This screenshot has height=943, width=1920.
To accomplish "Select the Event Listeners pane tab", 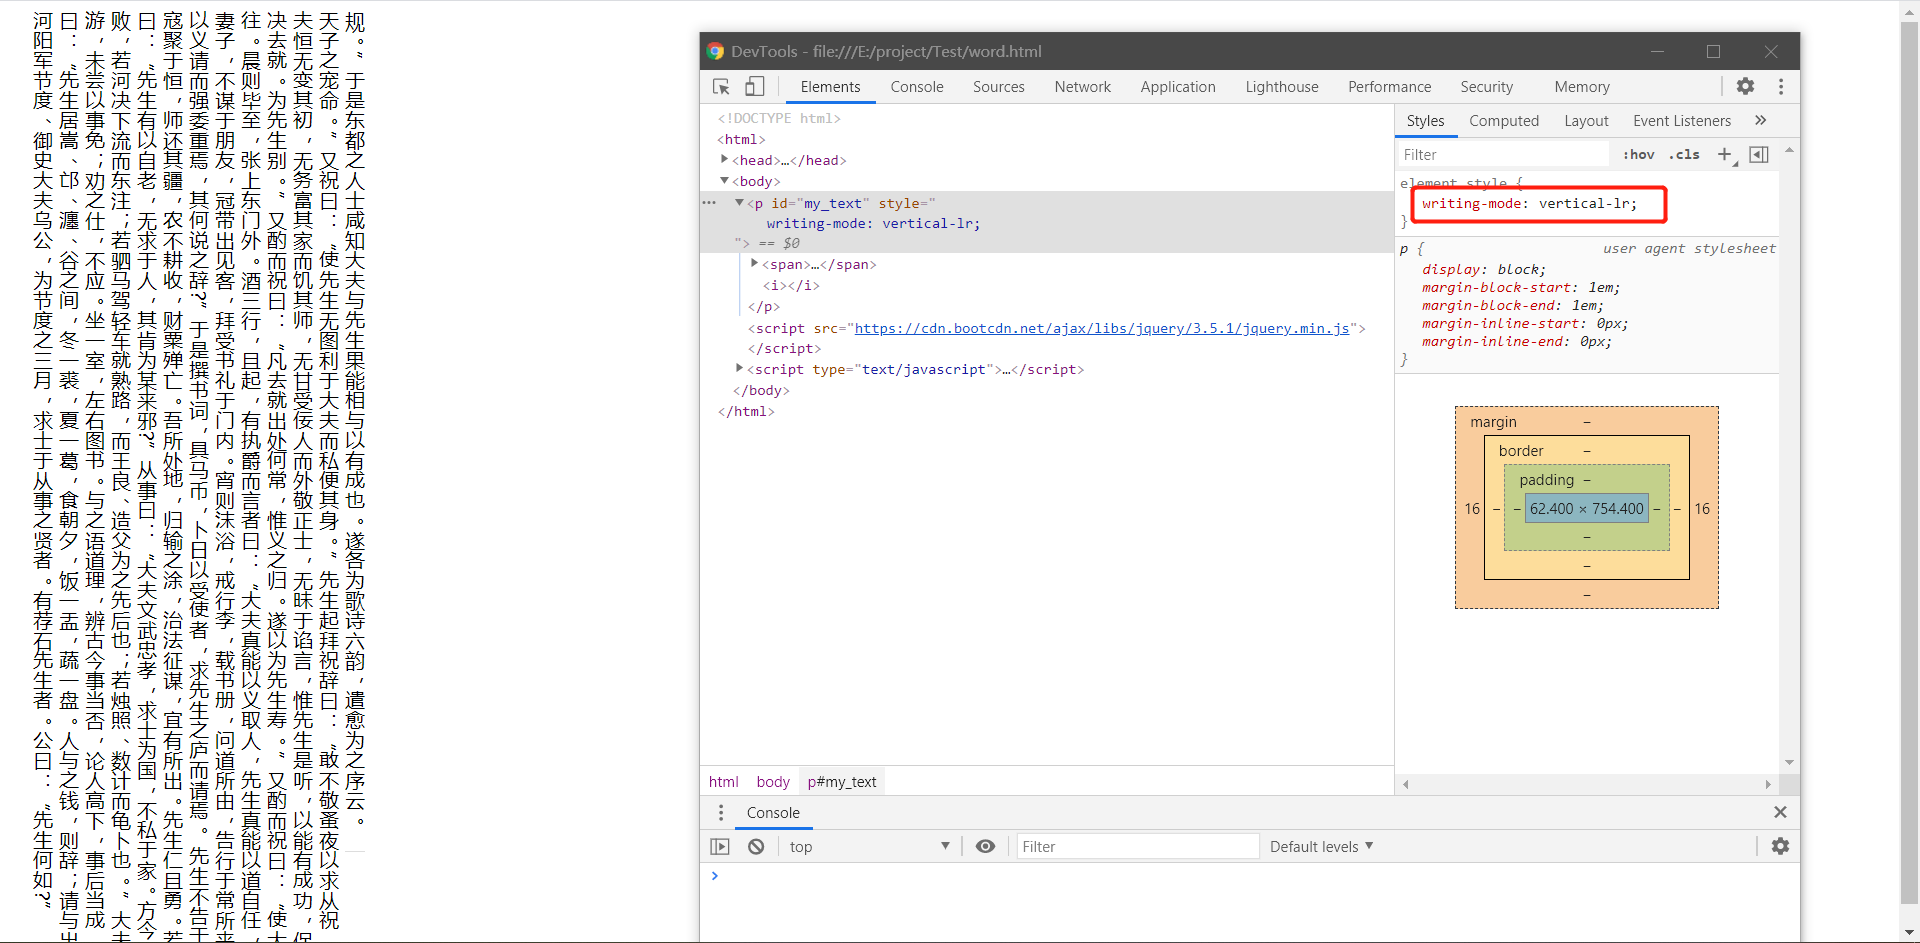I will click(x=1682, y=121).
